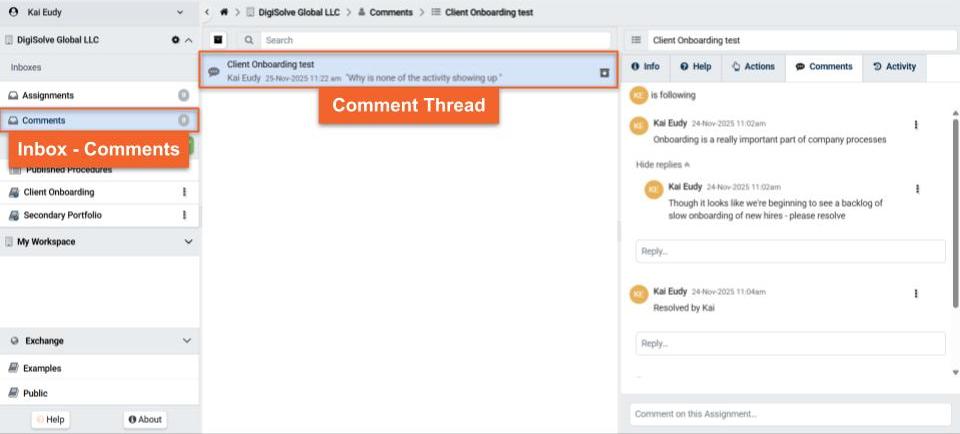
Task: Click the user avatar icon beside Kai Eudy
Action: [x=13, y=12]
